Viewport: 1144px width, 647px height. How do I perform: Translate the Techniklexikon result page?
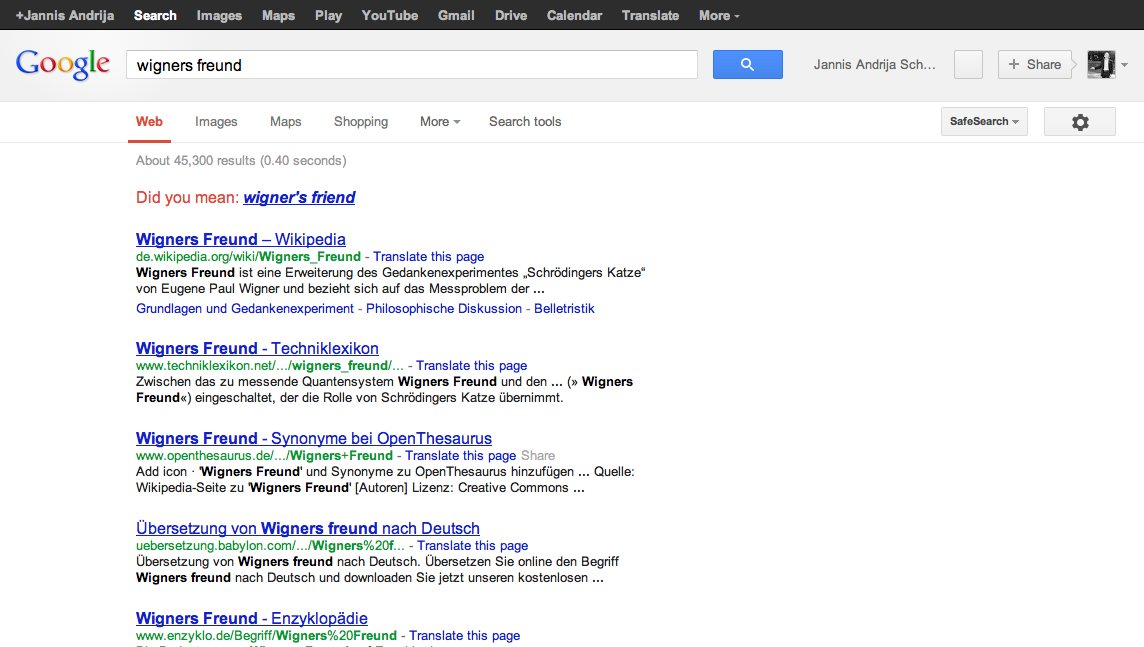tap(471, 365)
